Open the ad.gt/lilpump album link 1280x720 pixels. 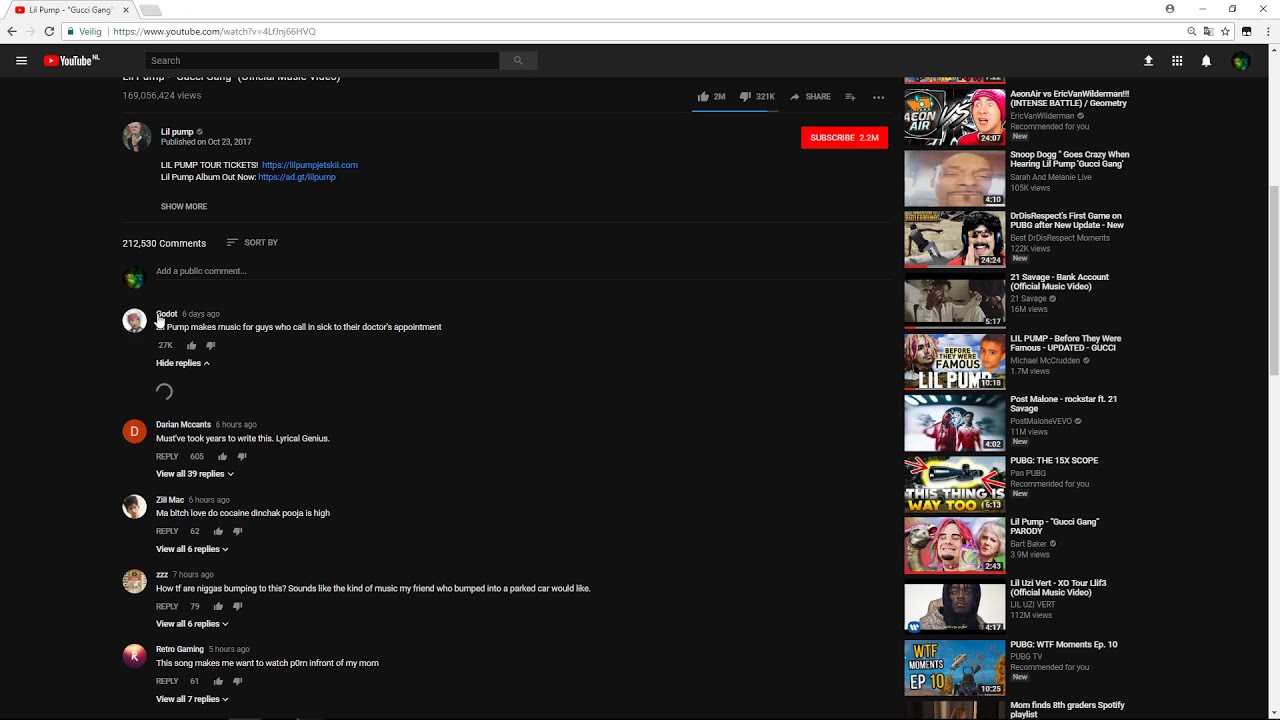coord(297,177)
